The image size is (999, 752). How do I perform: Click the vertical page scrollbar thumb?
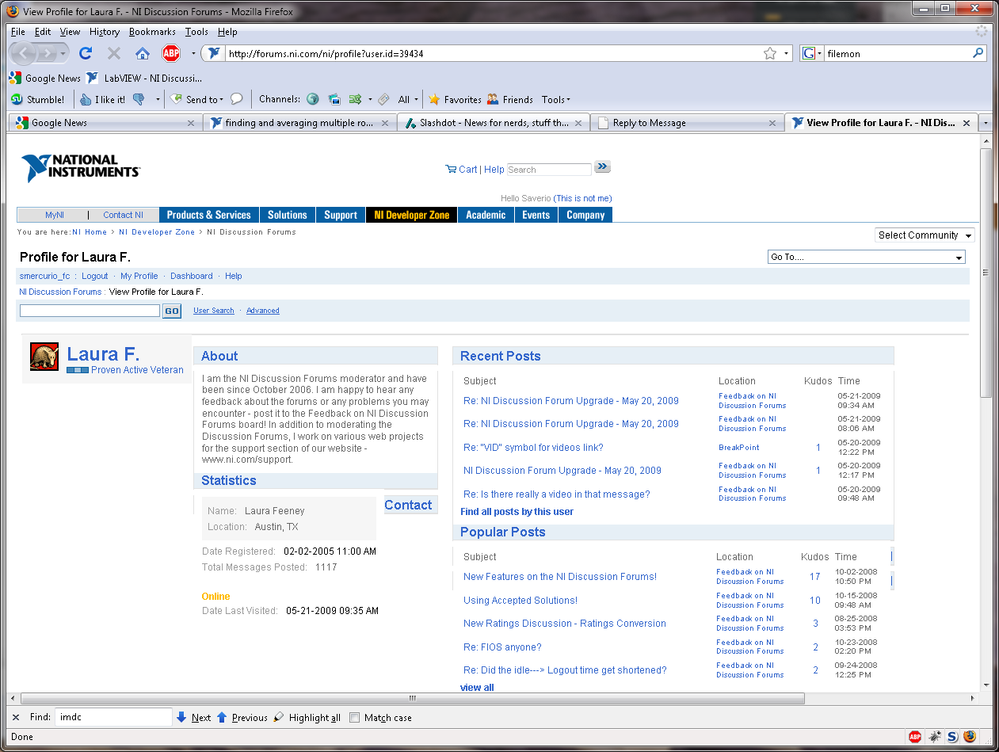(x=986, y=272)
